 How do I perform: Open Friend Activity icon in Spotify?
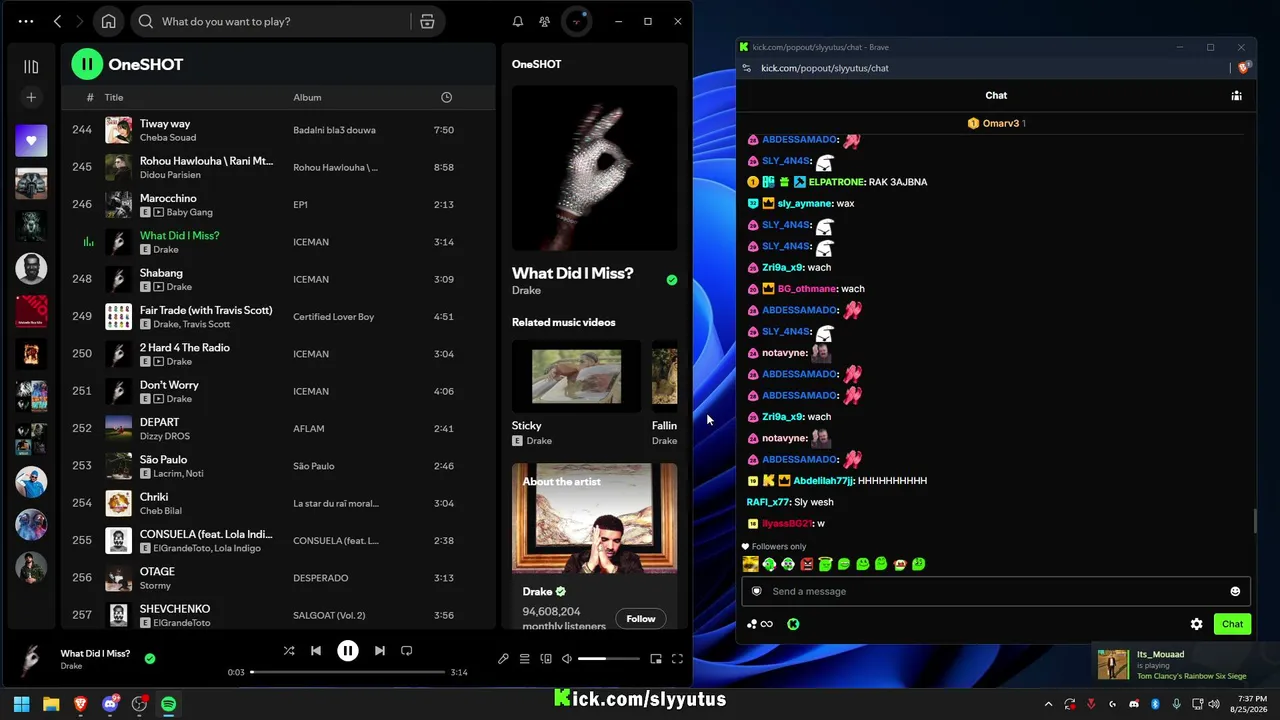coord(544,21)
